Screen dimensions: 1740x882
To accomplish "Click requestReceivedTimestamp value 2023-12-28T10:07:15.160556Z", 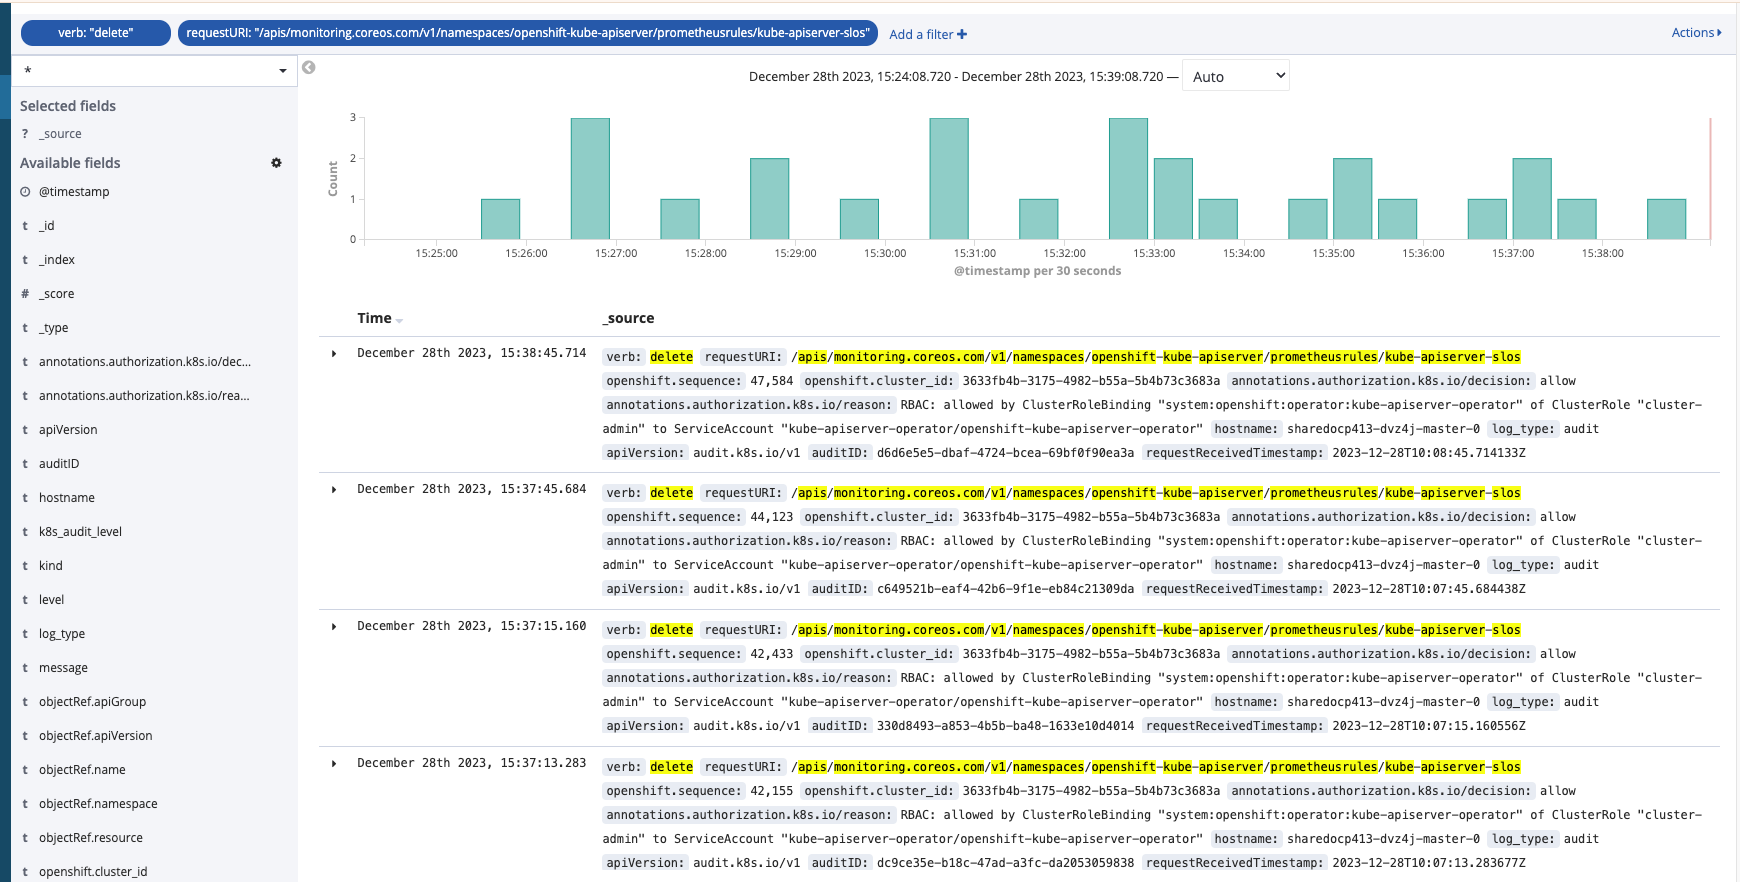I will coord(1429,726).
